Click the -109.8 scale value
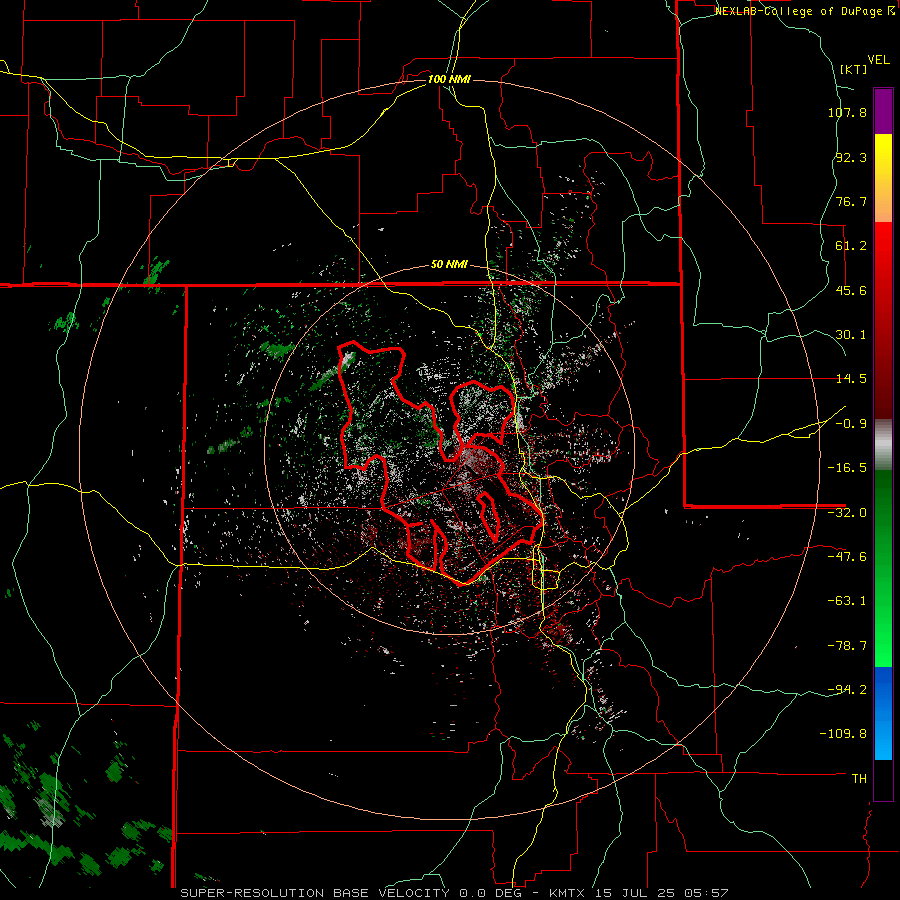Image resolution: width=900 pixels, height=900 pixels. (x=843, y=734)
